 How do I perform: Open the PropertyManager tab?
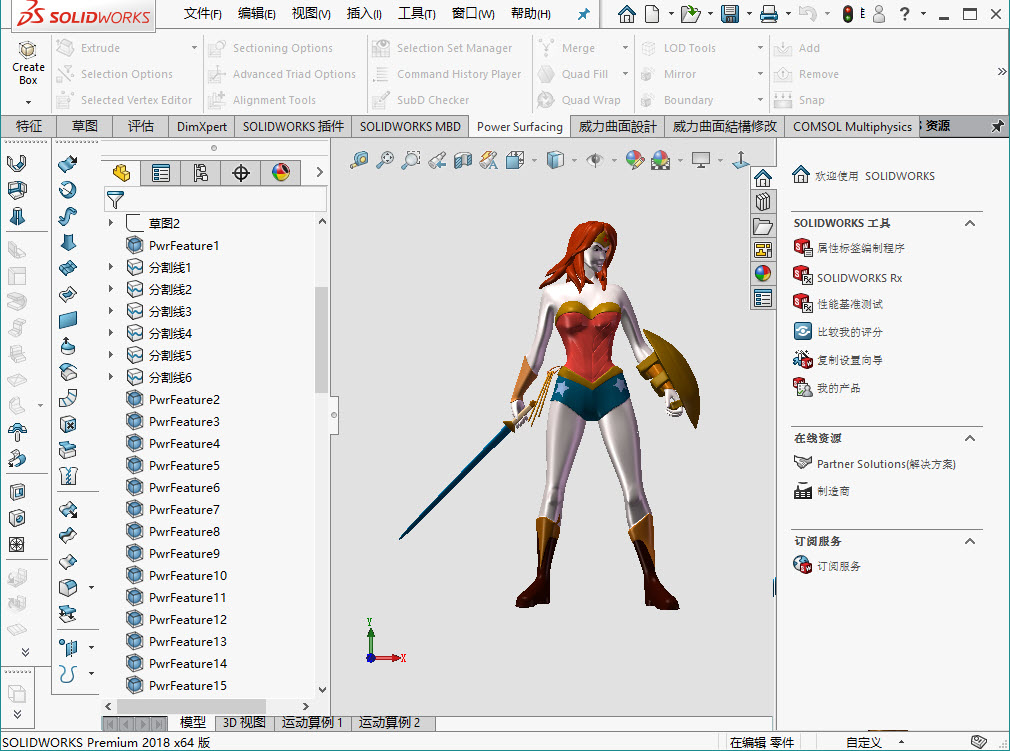pyautogui.click(x=160, y=173)
